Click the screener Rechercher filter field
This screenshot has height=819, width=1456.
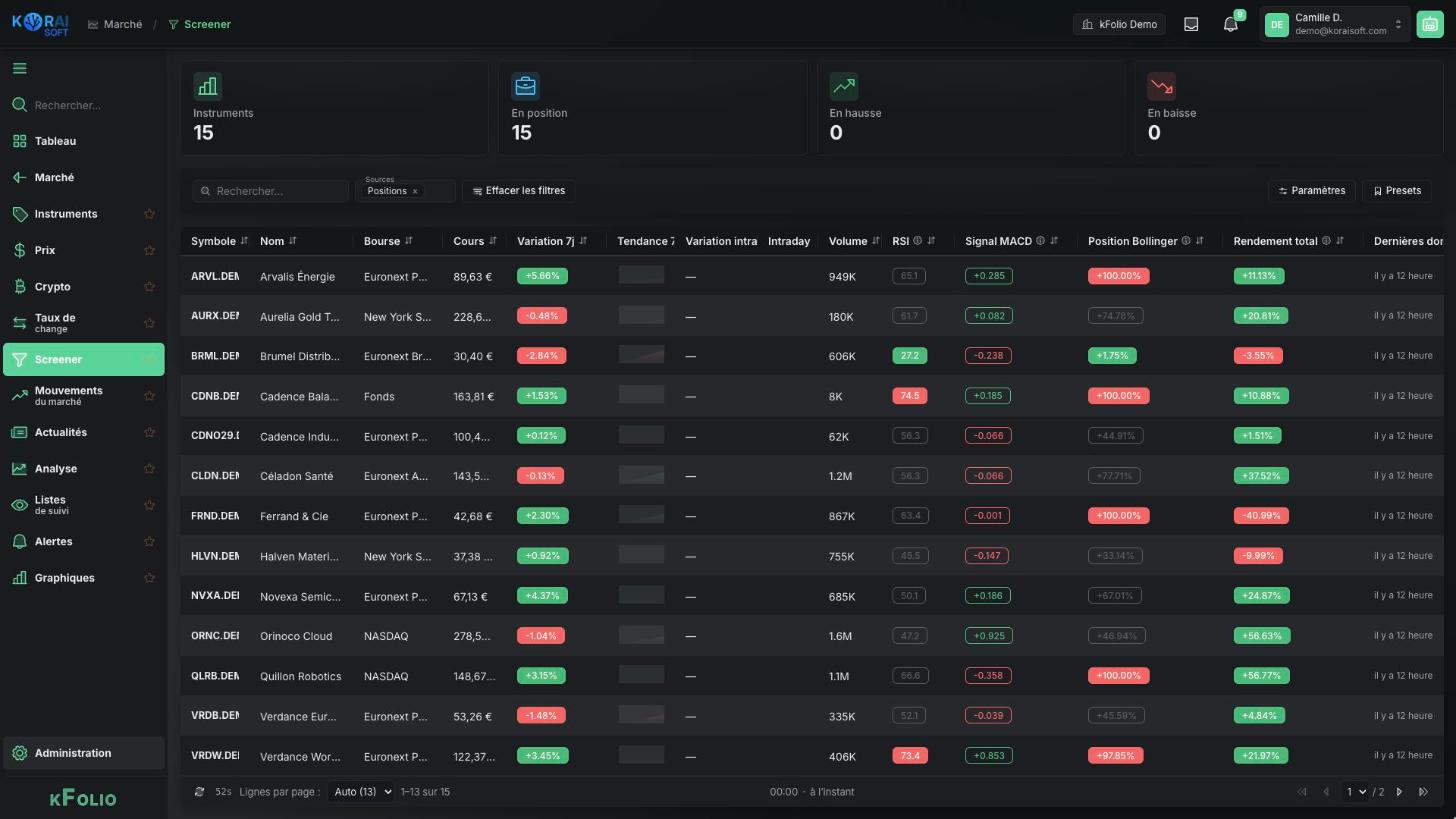(x=271, y=191)
